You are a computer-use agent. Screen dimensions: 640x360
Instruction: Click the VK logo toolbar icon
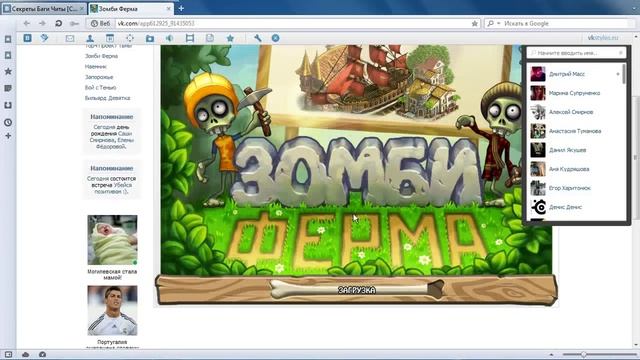(x=27, y=38)
